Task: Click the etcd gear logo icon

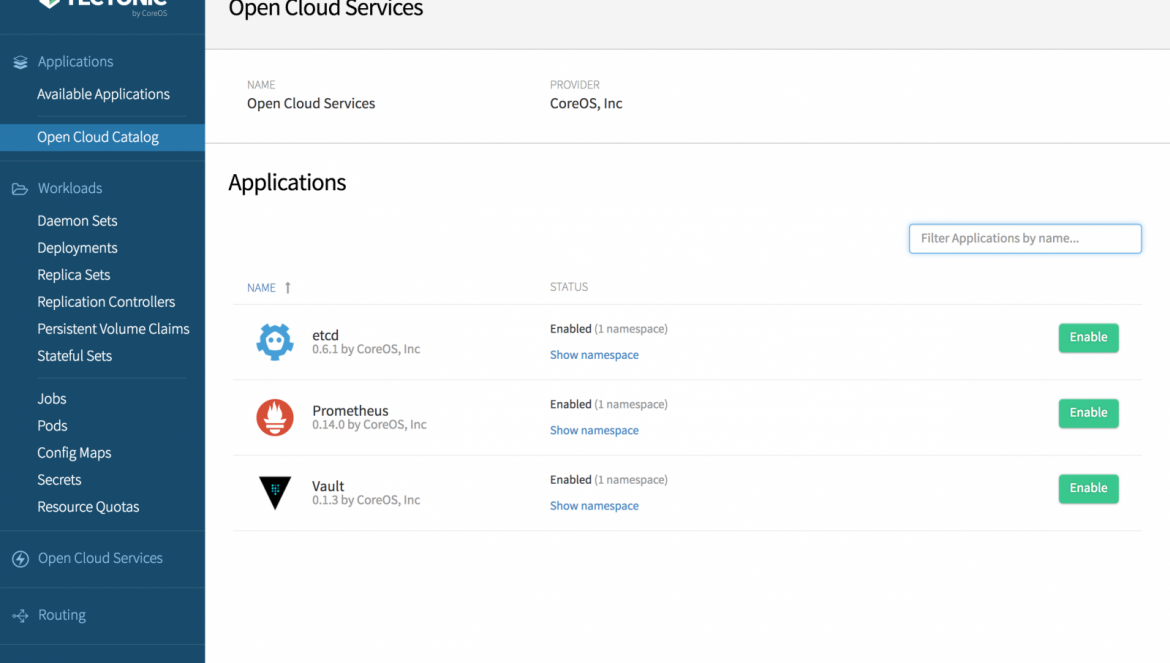Action: pos(275,342)
